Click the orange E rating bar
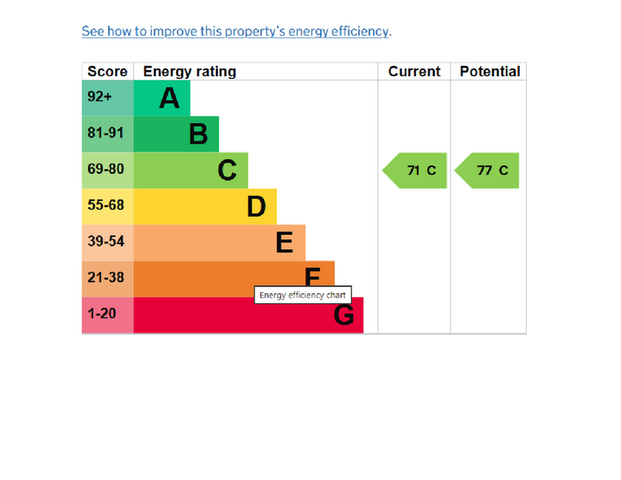The height and width of the screenshot is (480, 621). click(x=219, y=242)
